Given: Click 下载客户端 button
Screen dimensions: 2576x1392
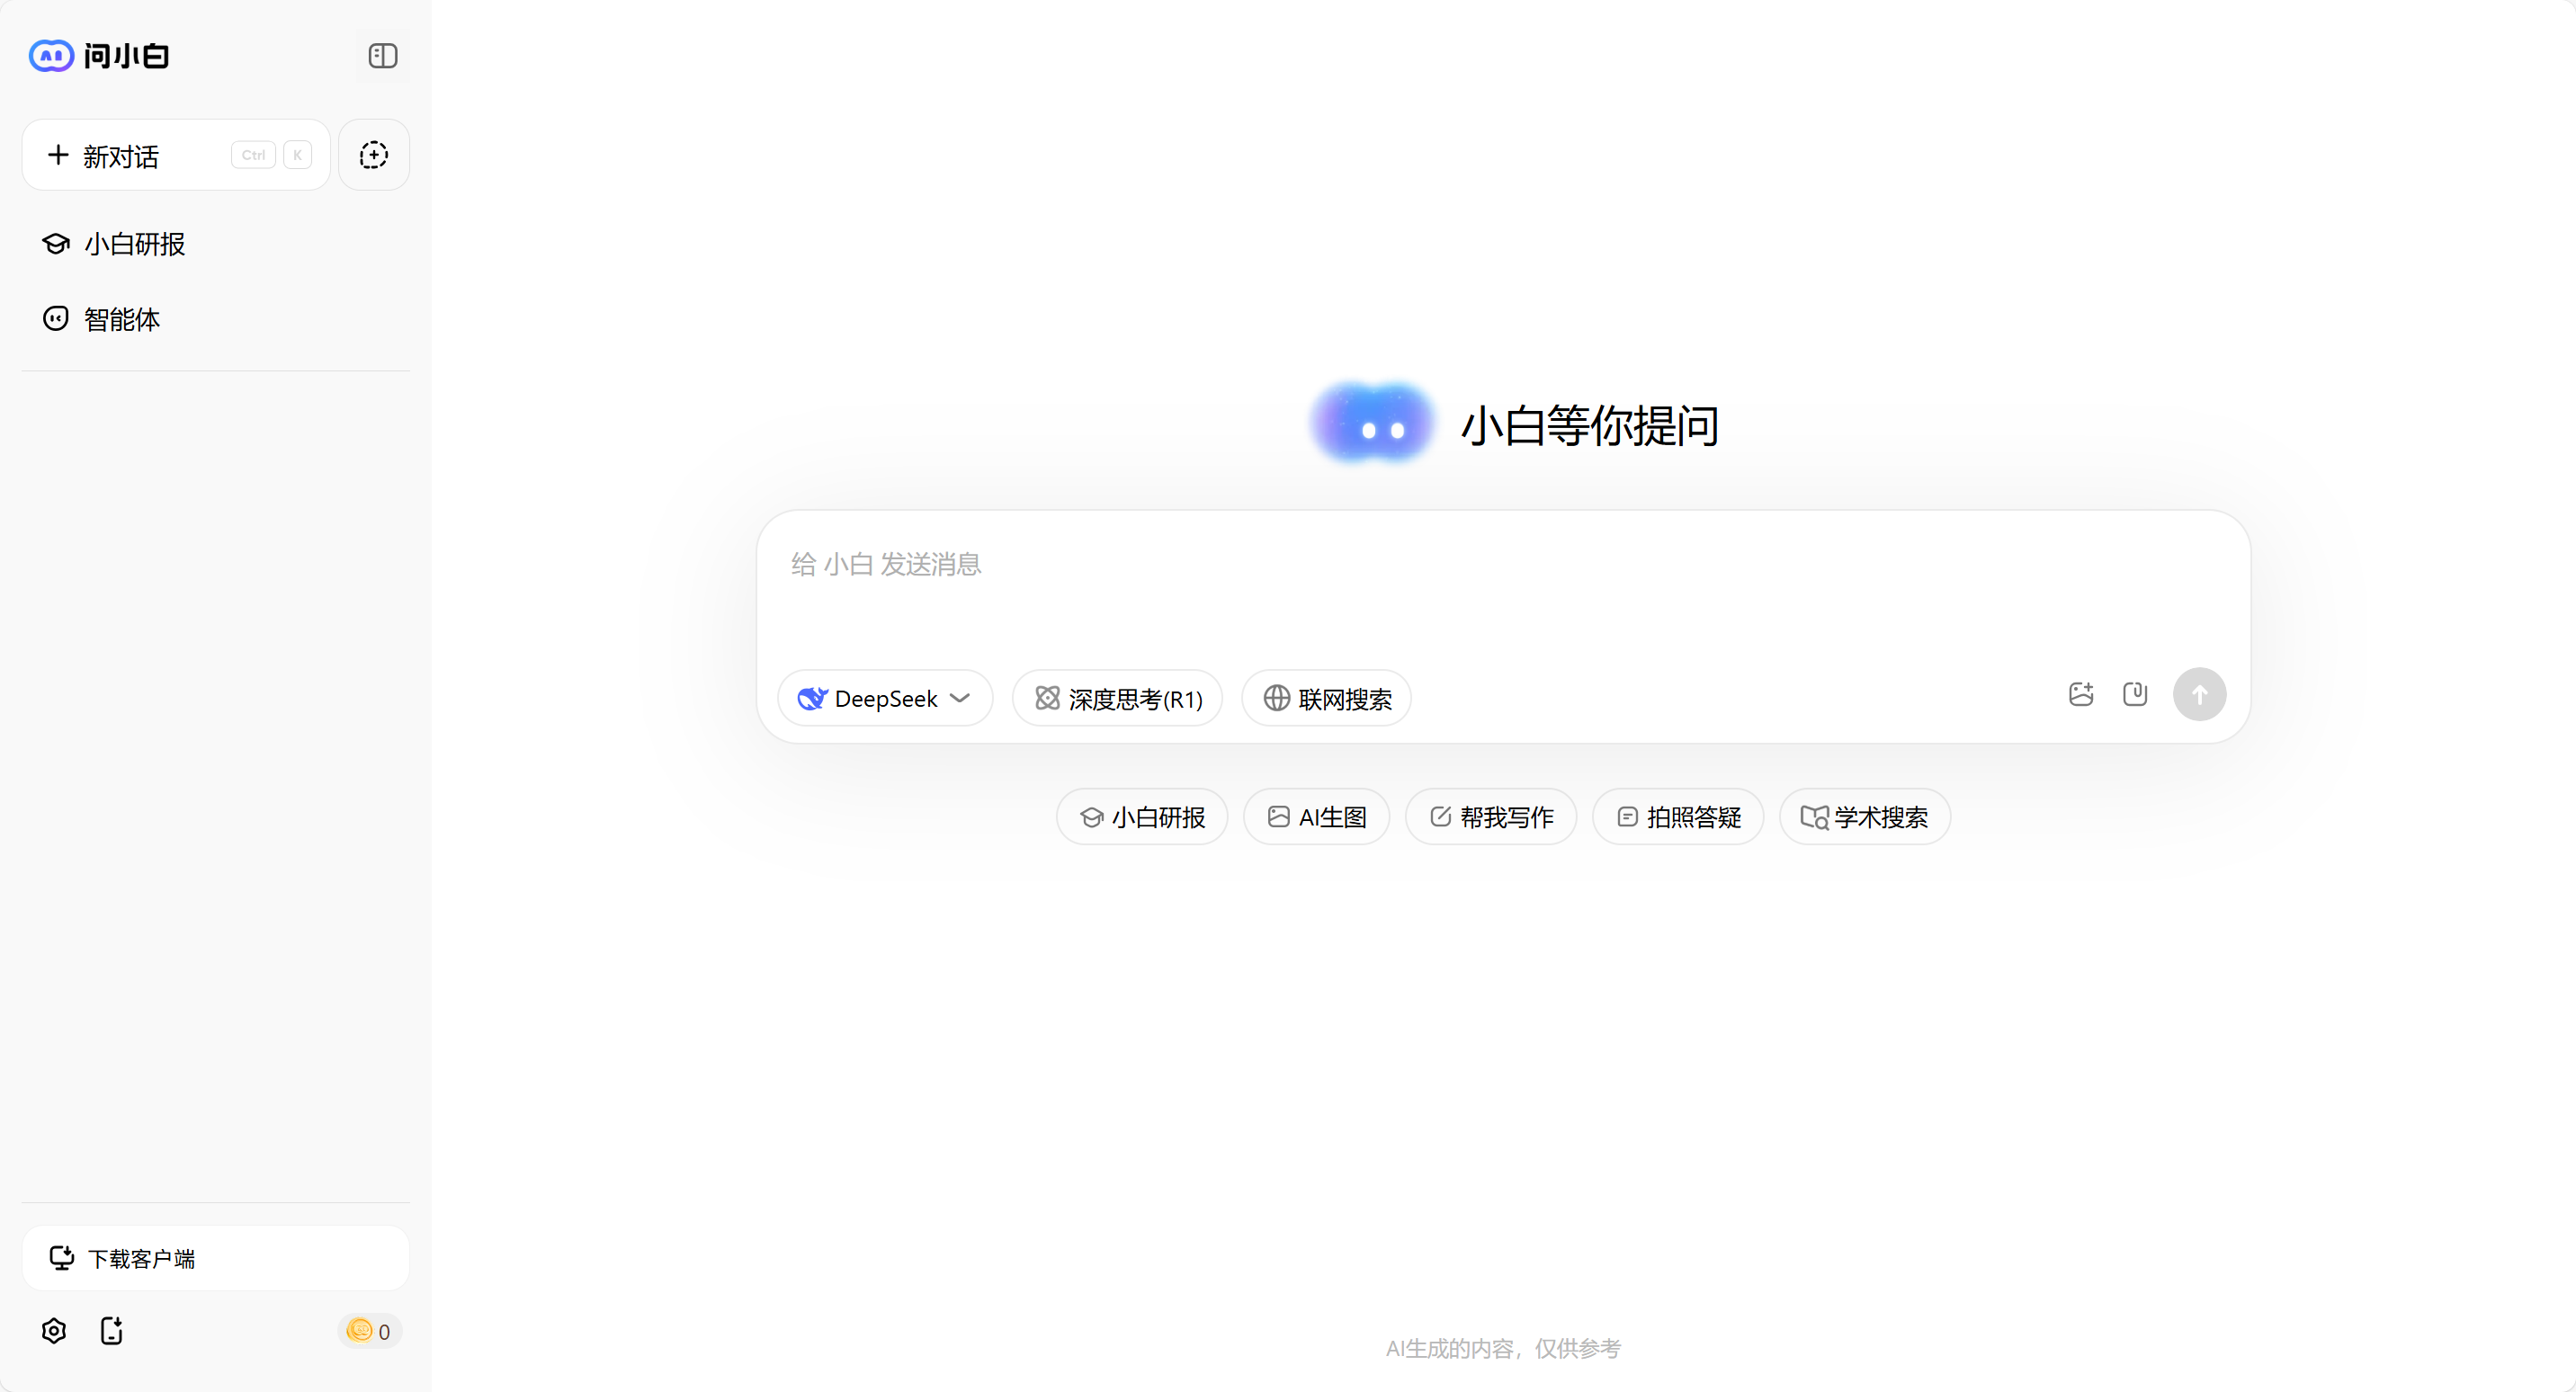Looking at the screenshot, I should [216, 1258].
